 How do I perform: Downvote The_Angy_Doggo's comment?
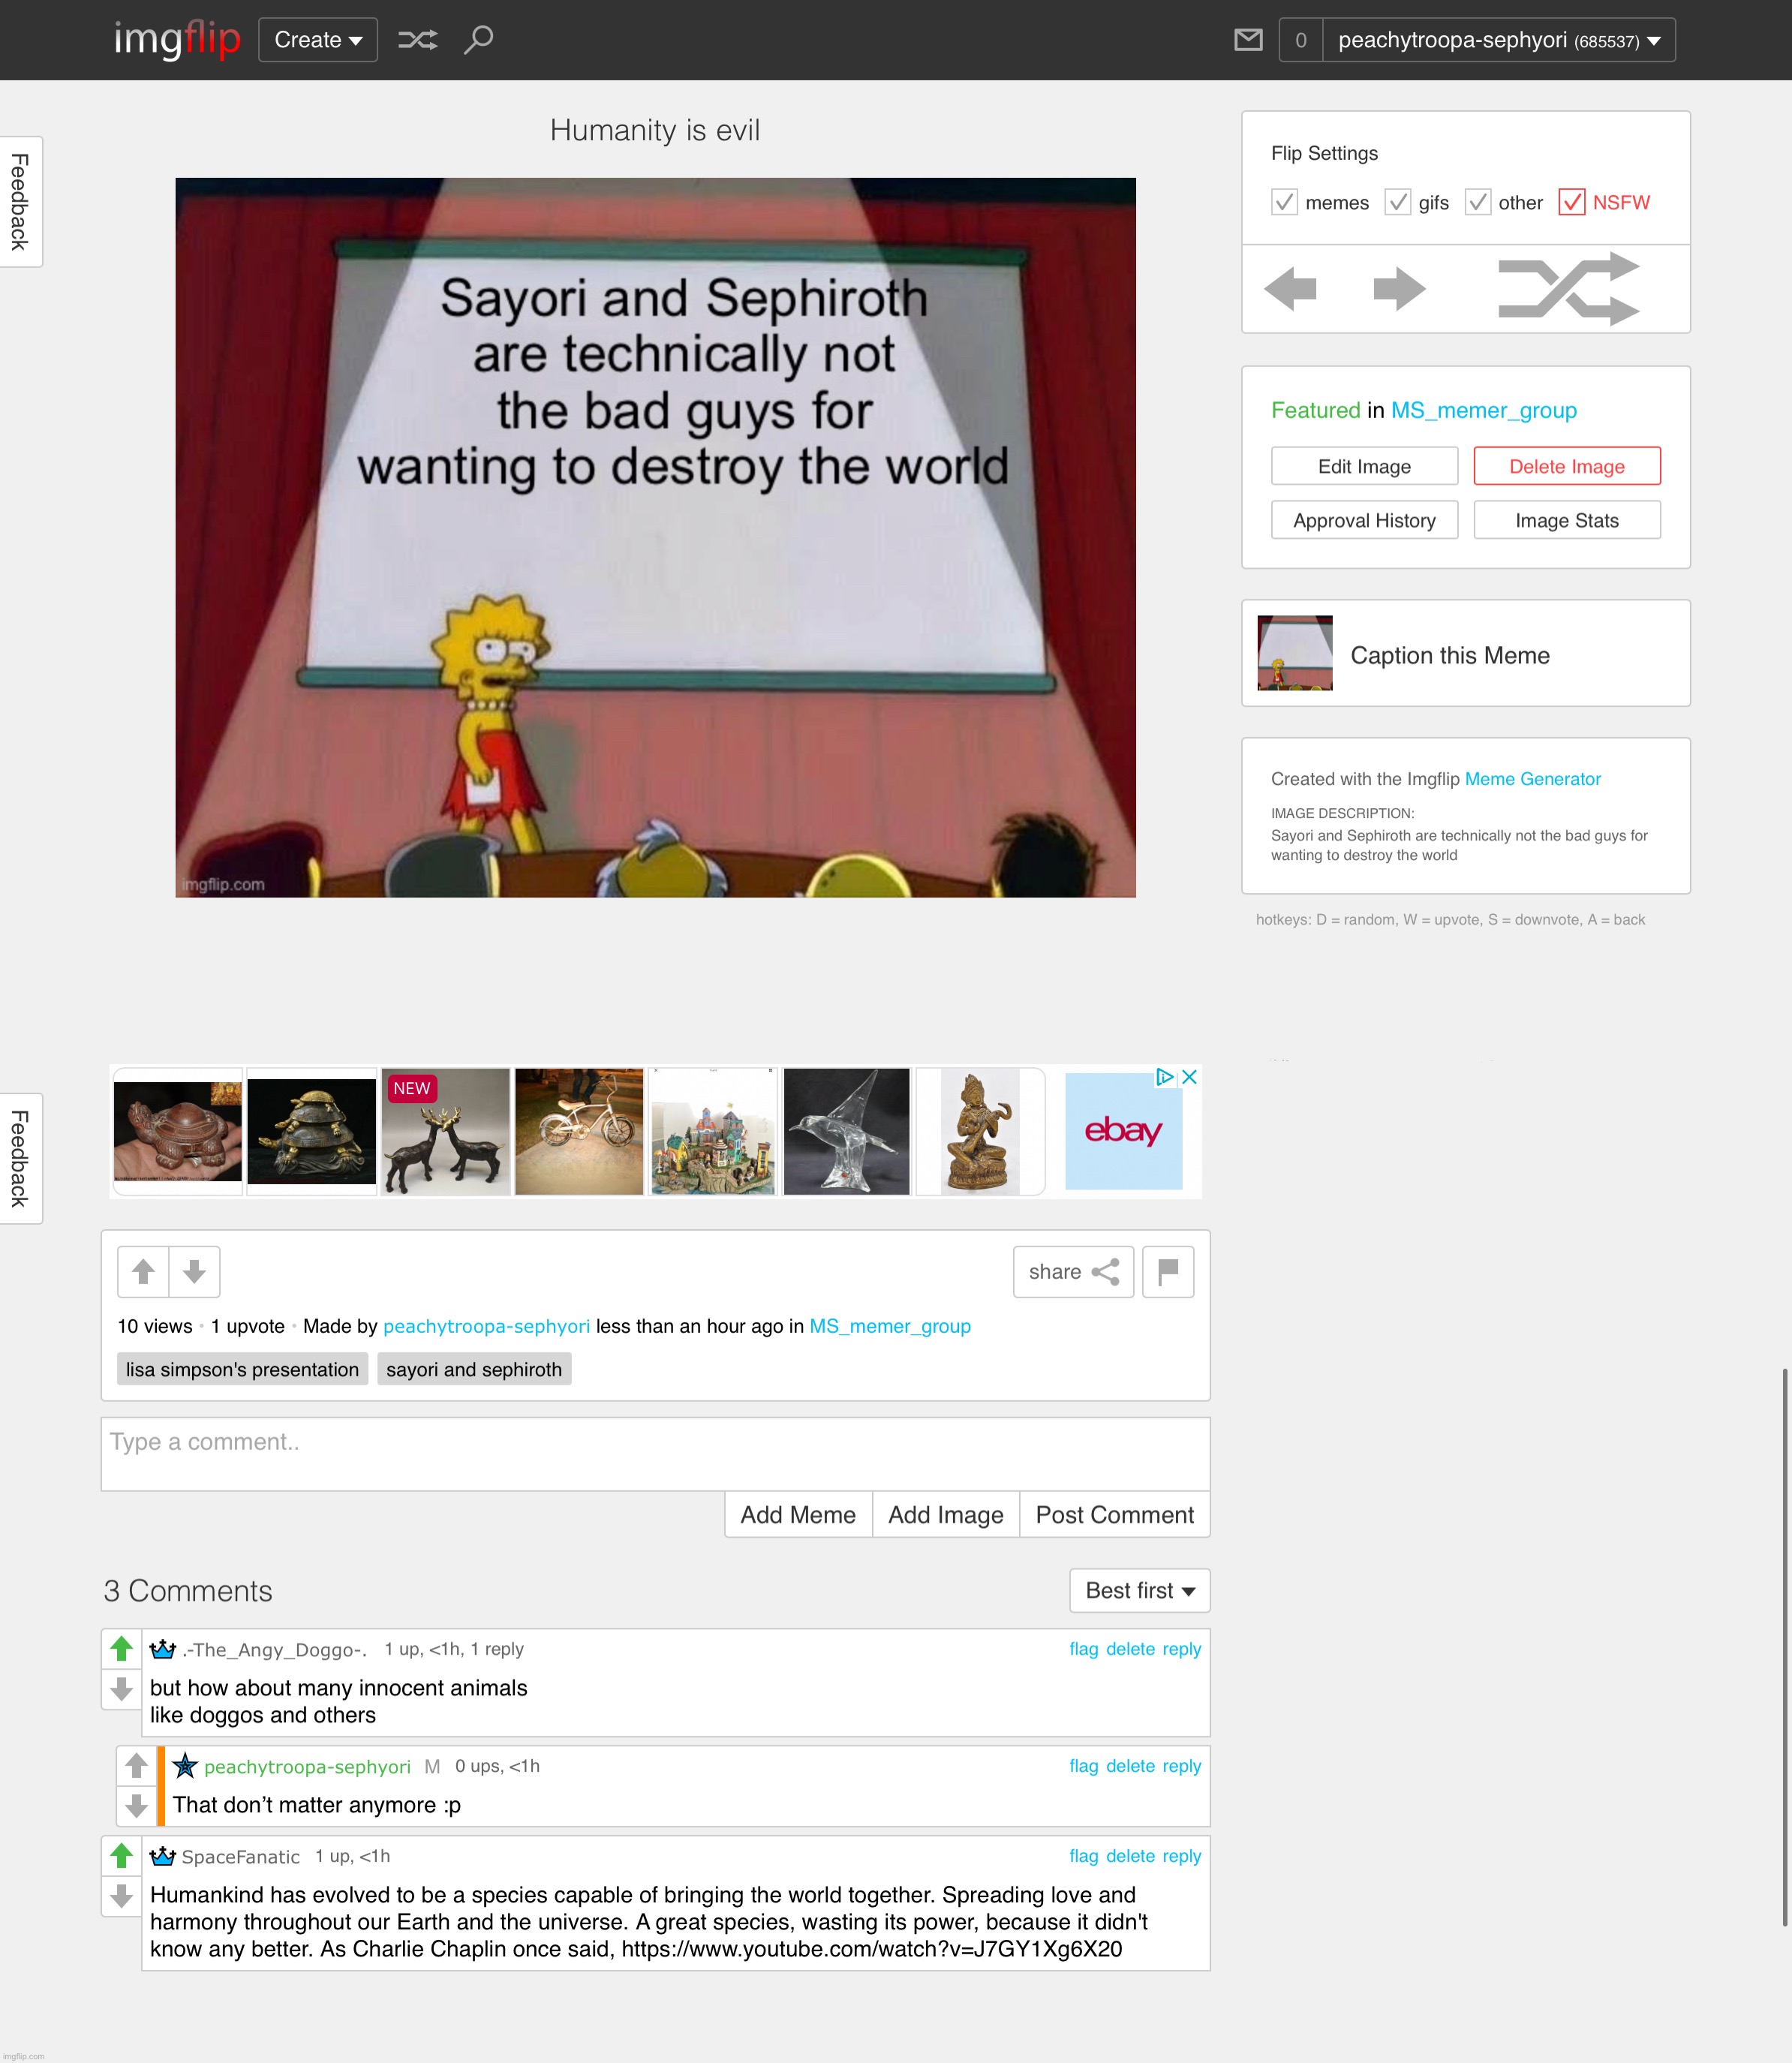click(x=122, y=1689)
